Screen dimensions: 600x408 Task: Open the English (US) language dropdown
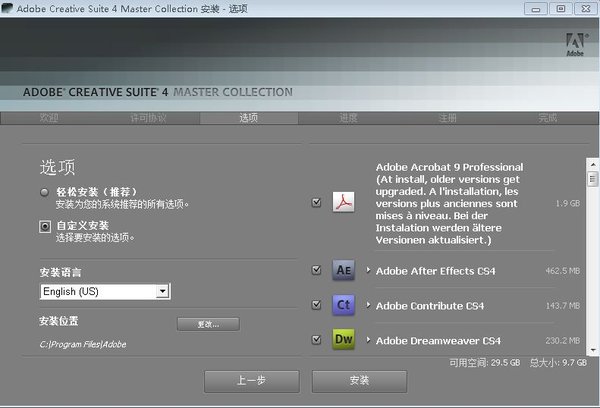[105, 292]
